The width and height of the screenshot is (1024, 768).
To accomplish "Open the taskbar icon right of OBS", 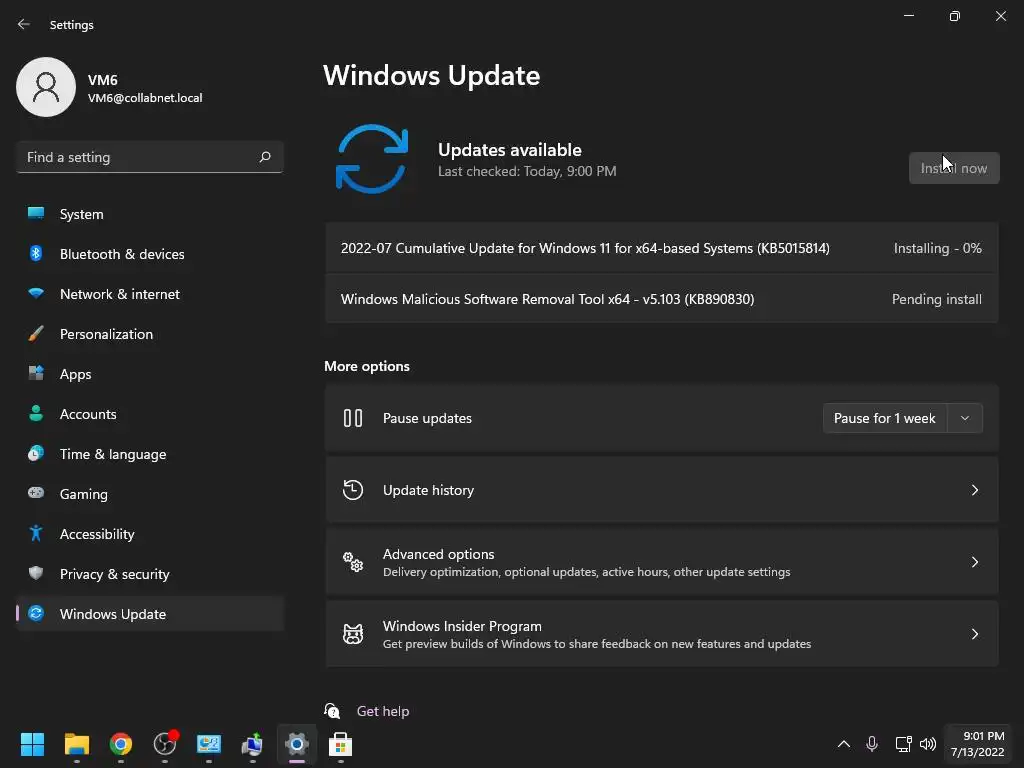I will click(209, 744).
